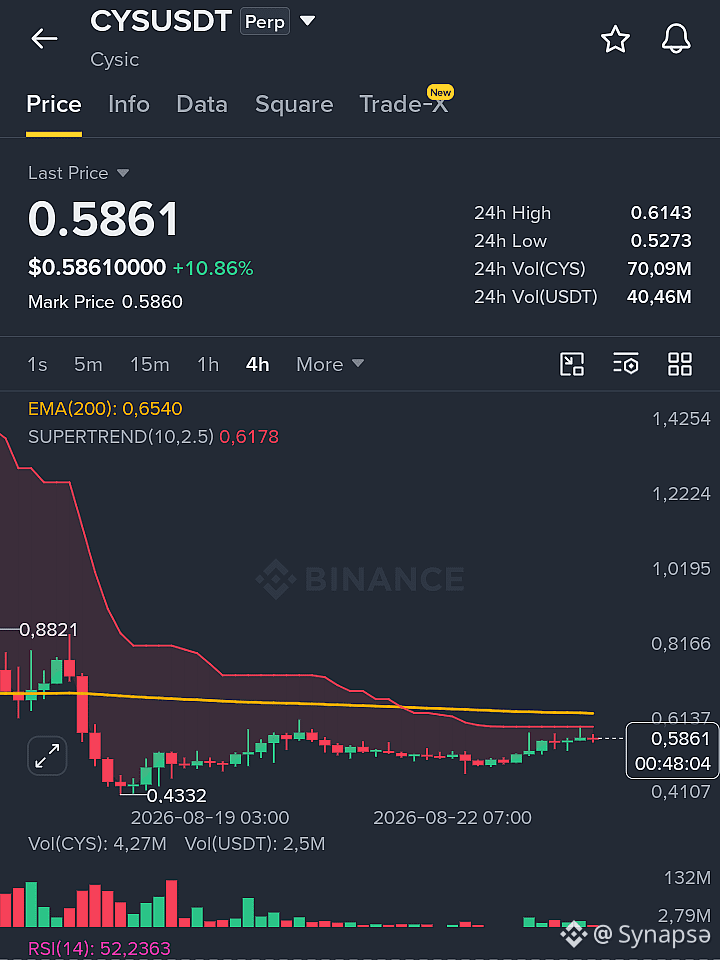720x960 pixels.
Task: Tap the current price tag 0,5861 on axis
Action: (672, 751)
